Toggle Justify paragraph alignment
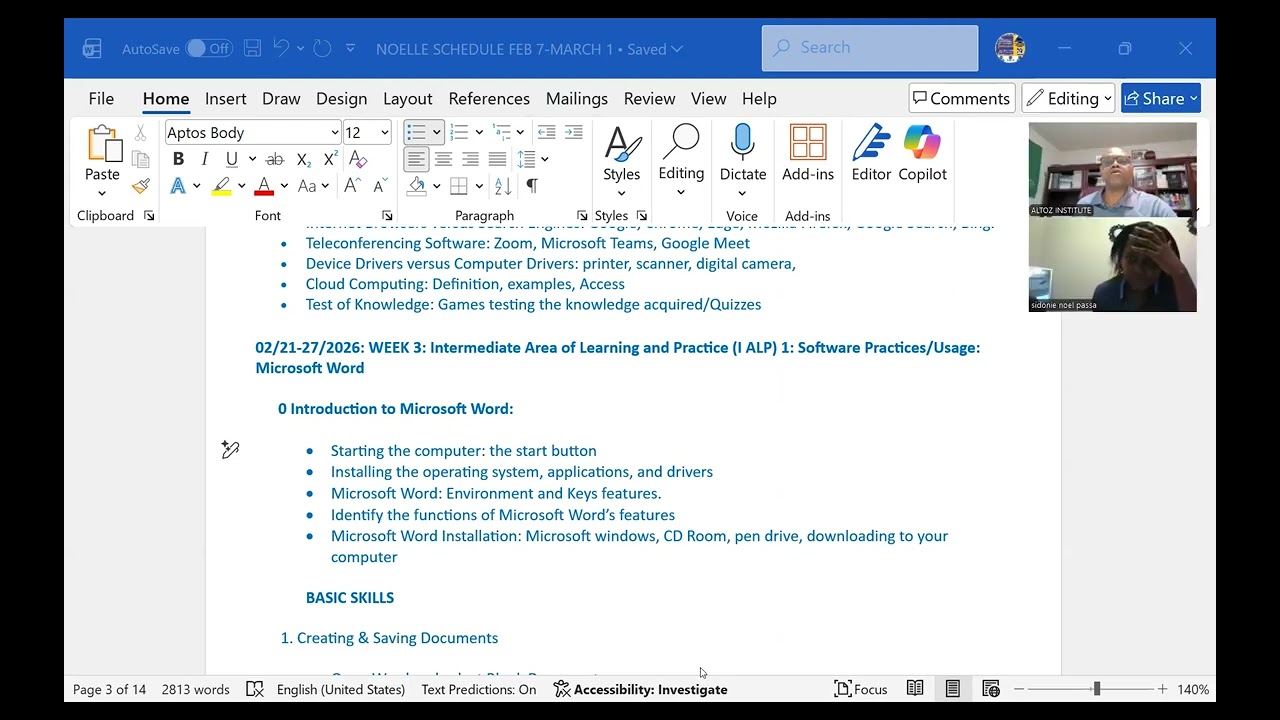 [x=497, y=159]
